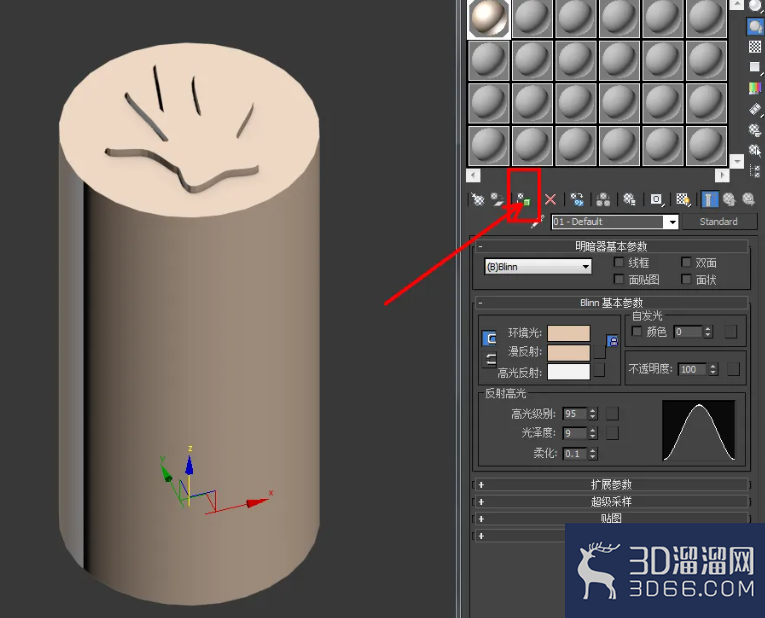Click Go Forward to Sibling icon
This screenshot has height=618, width=765.
coord(748,199)
